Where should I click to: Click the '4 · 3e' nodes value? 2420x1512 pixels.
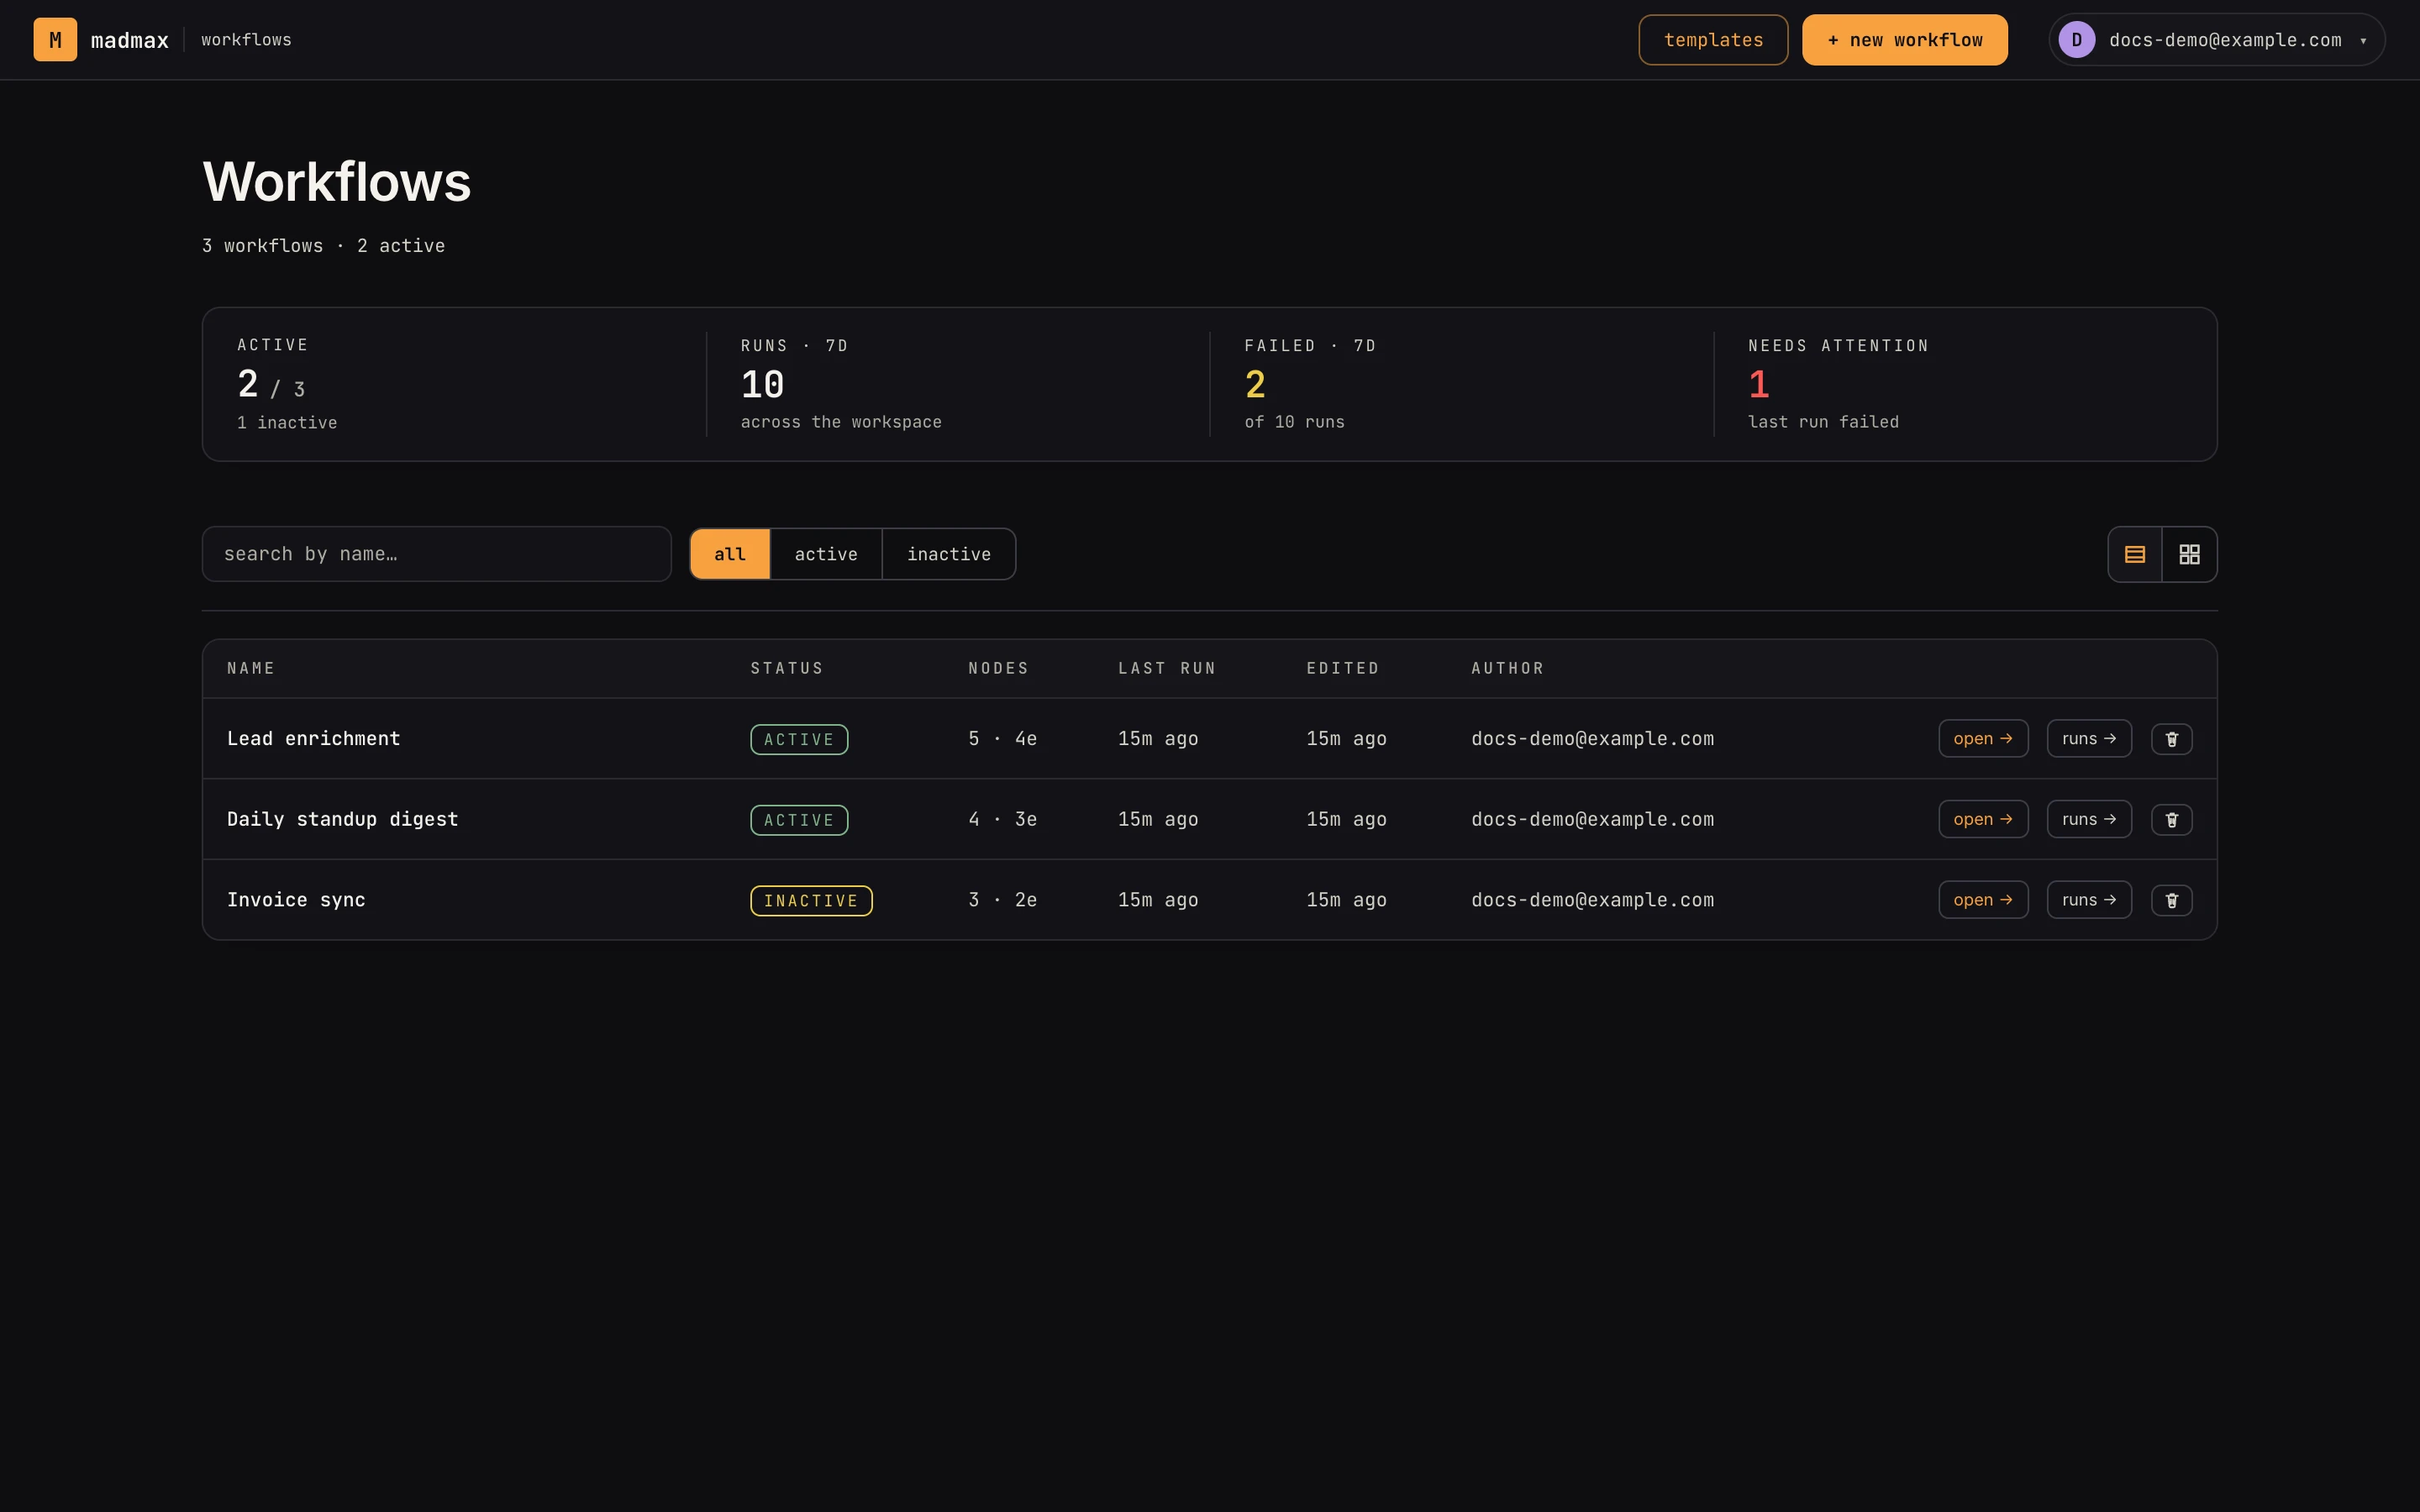1002,820
